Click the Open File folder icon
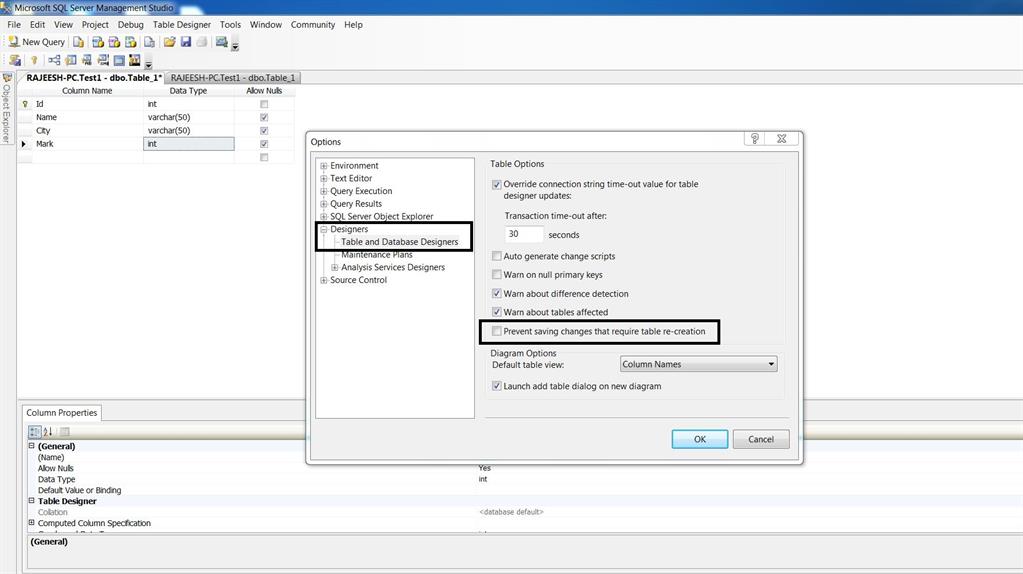 [x=170, y=42]
